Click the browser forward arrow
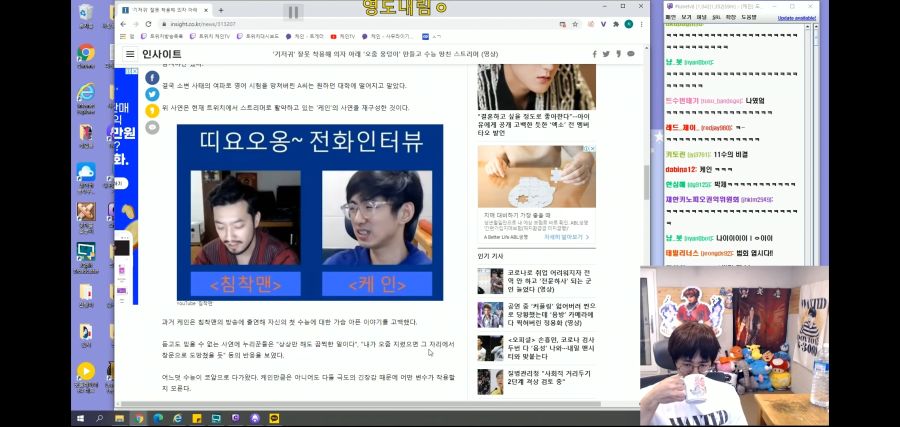 click(136, 24)
